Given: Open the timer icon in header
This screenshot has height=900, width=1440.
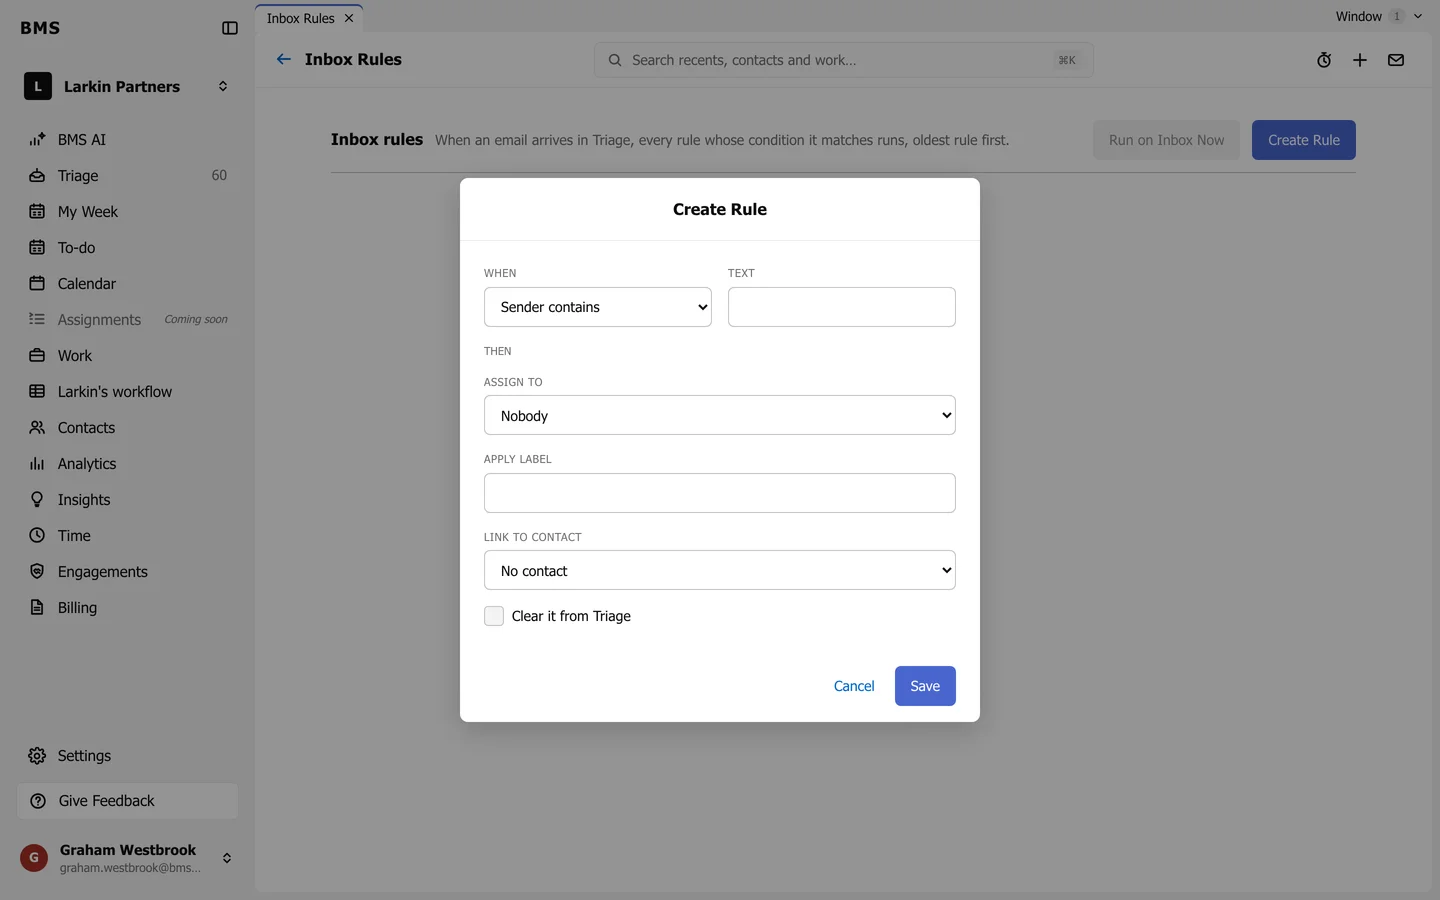Looking at the screenshot, I should [x=1324, y=60].
